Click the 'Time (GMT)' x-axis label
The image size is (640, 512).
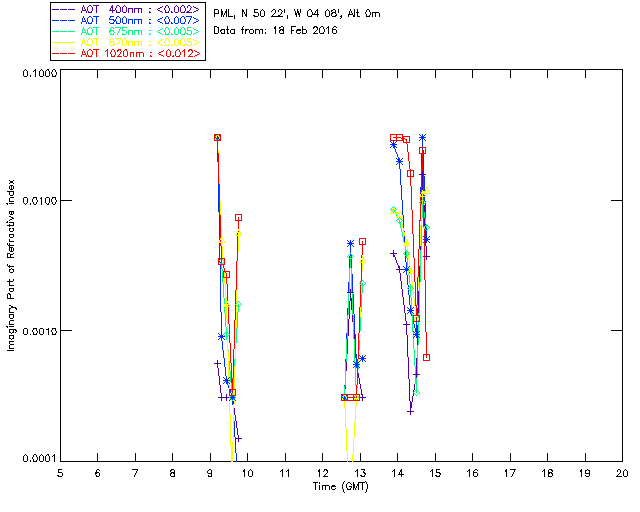pos(341,487)
